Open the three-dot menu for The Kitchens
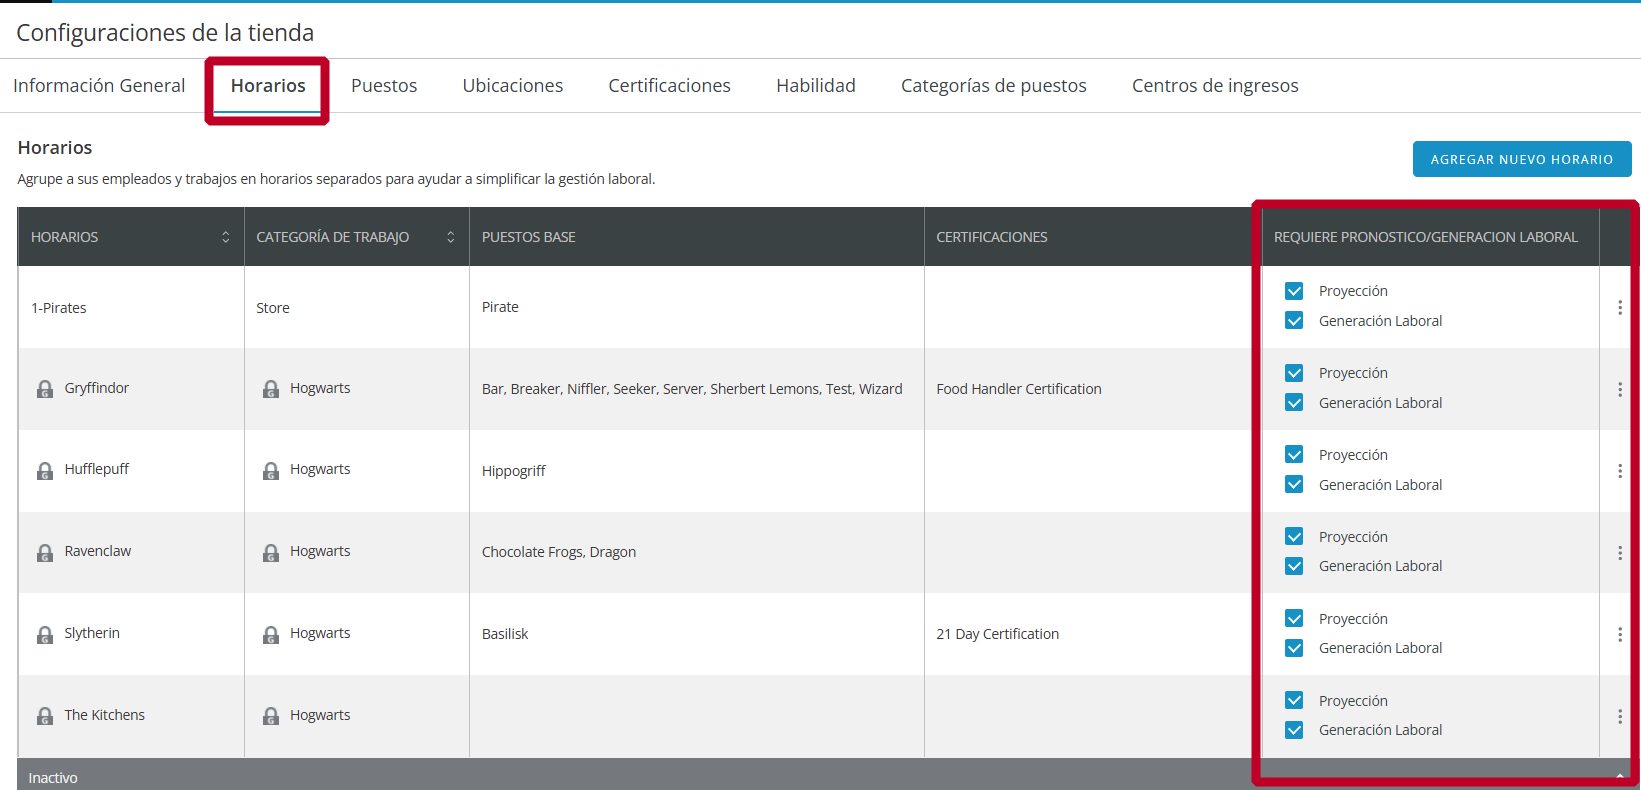 [1619, 717]
